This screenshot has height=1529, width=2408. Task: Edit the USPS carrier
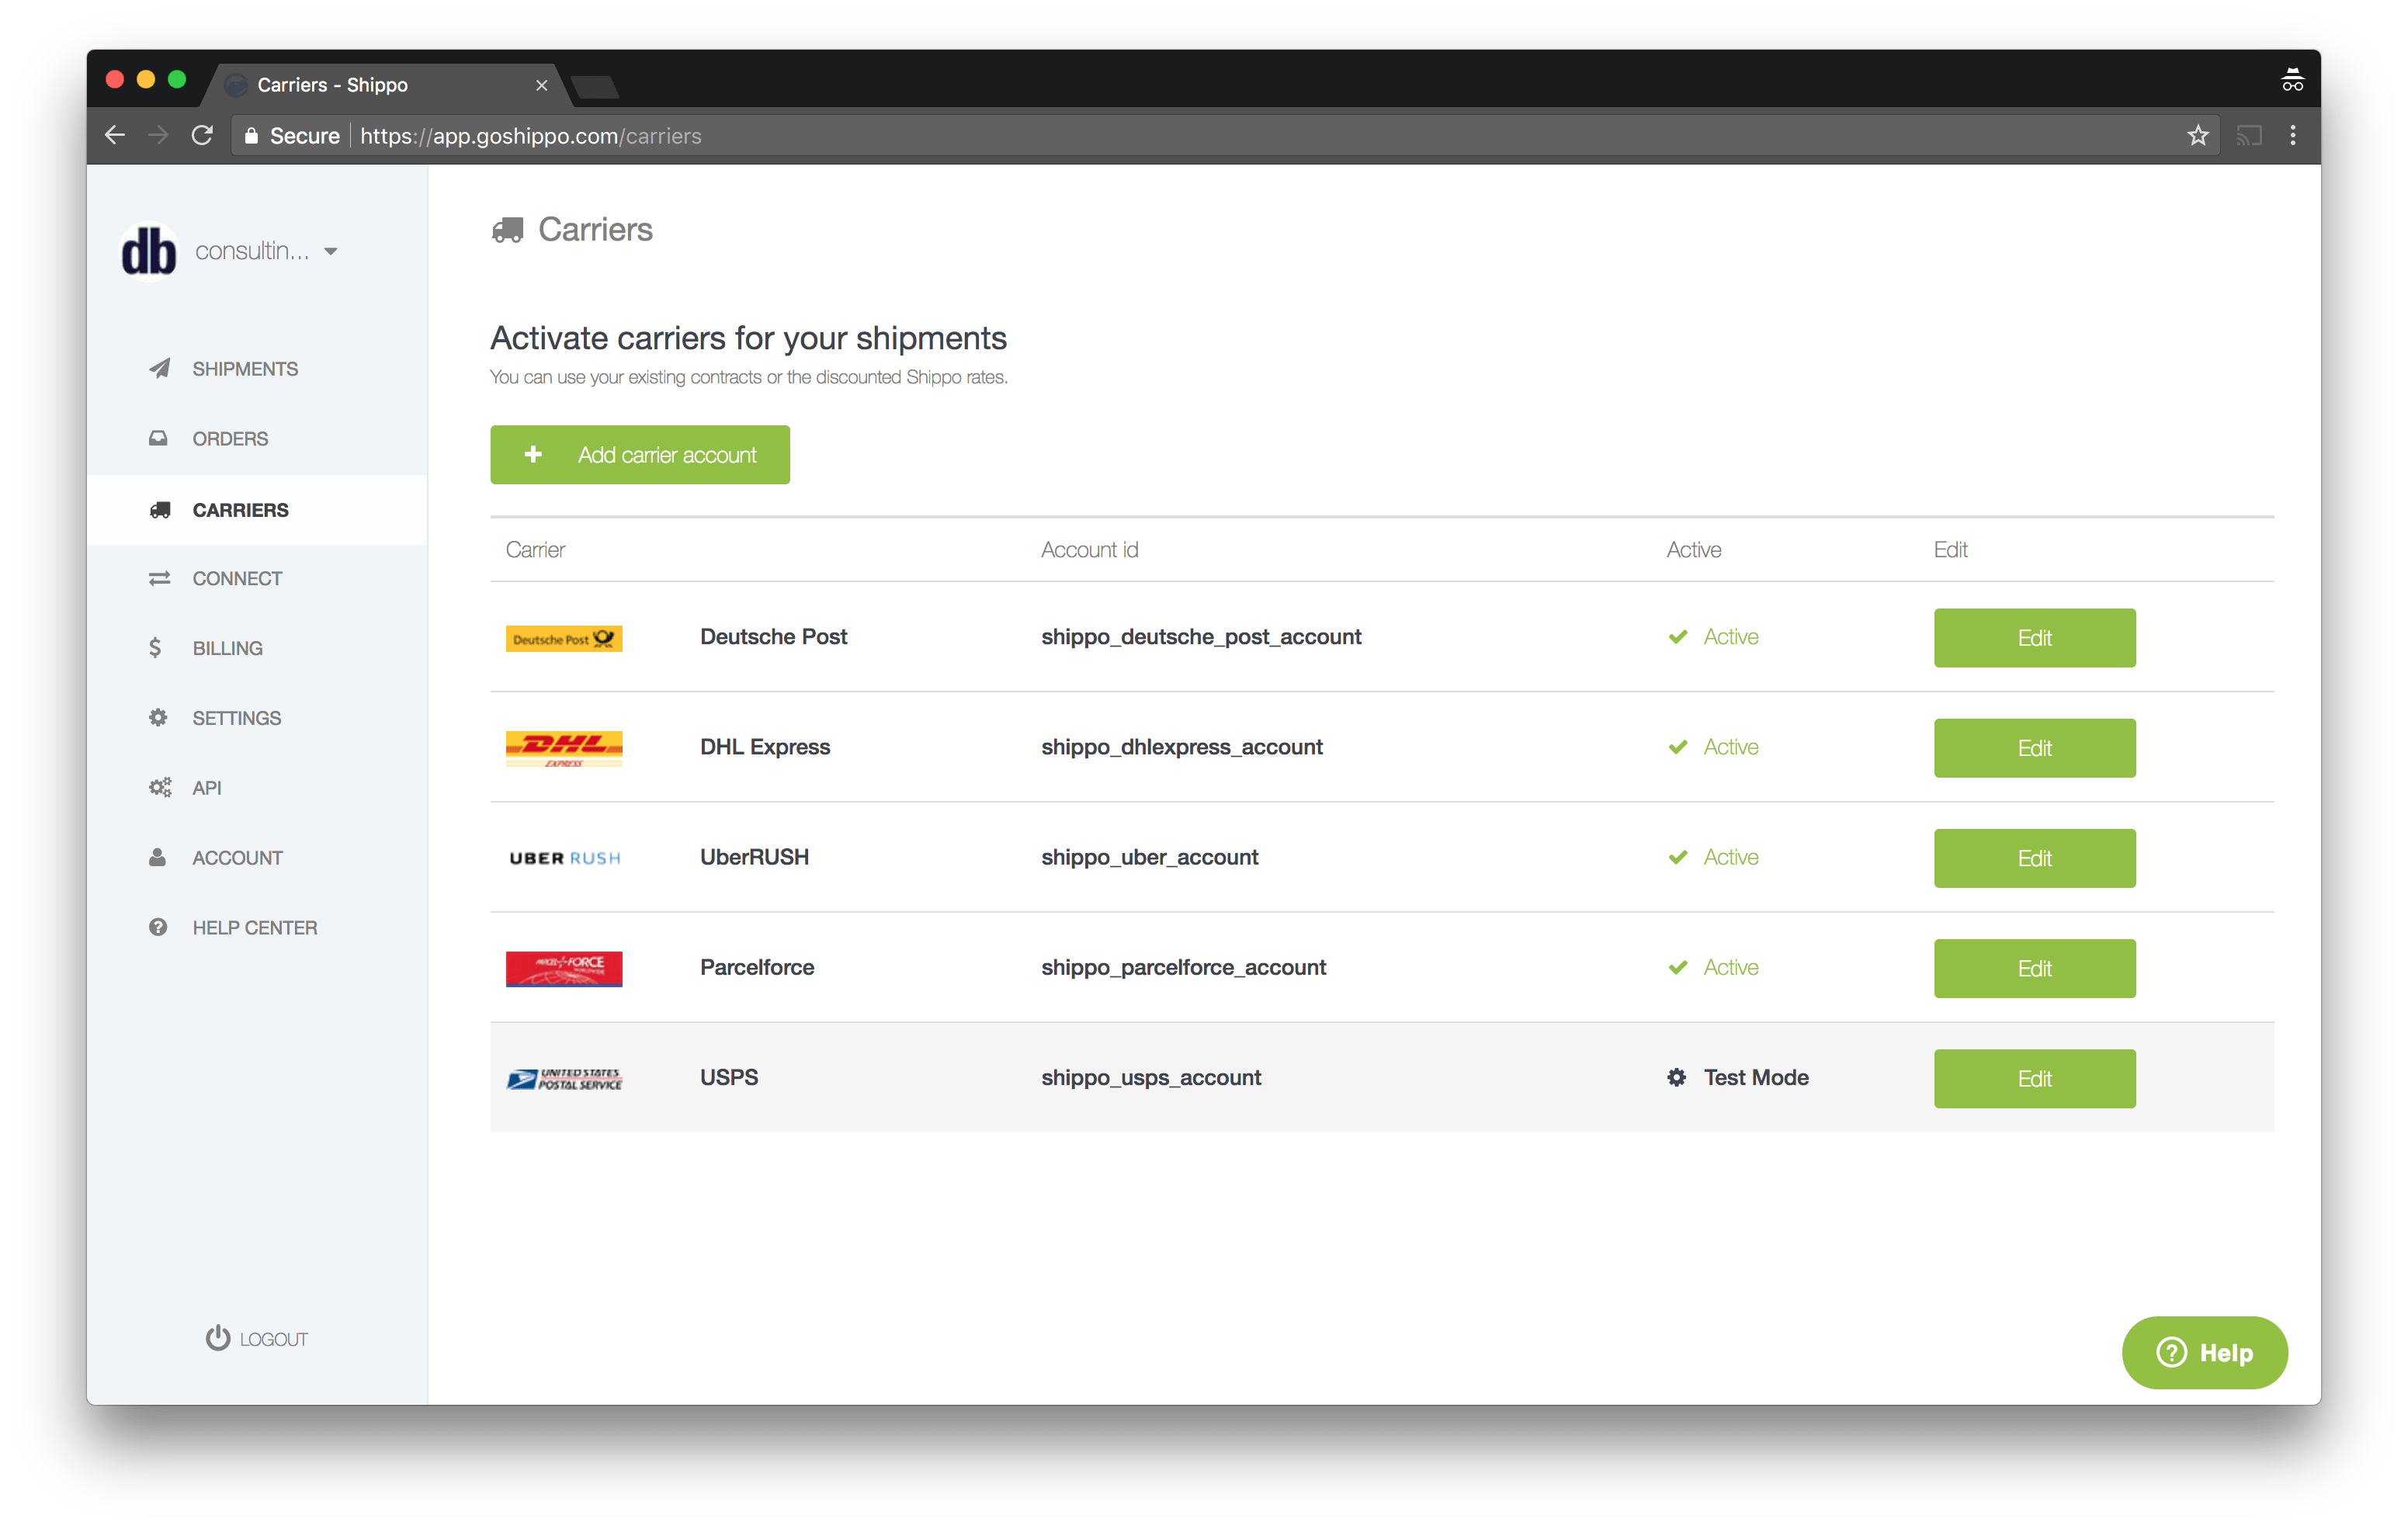[2035, 1078]
